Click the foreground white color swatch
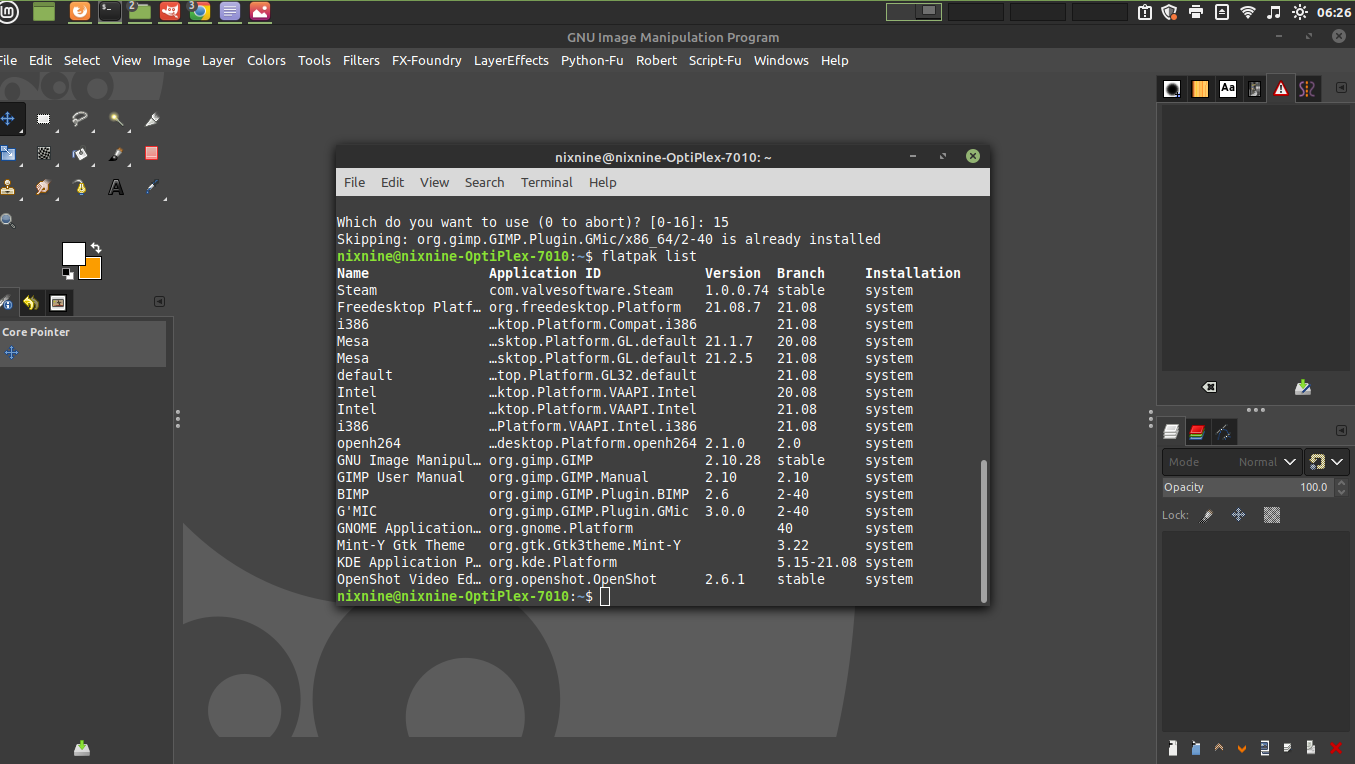The height and width of the screenshot is (764, 1355). [74, 254]
